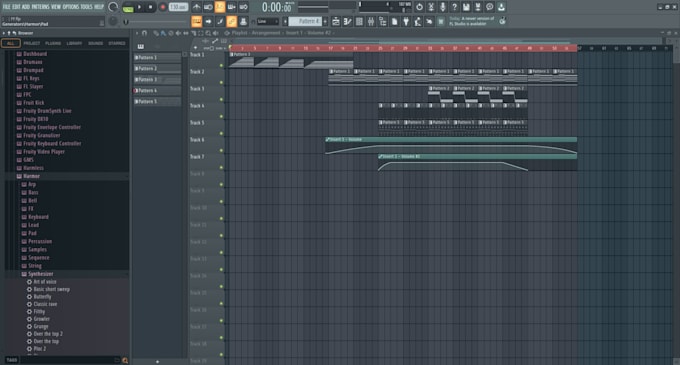
Task: Click the browser search magnifier icon
Action: 125,360
